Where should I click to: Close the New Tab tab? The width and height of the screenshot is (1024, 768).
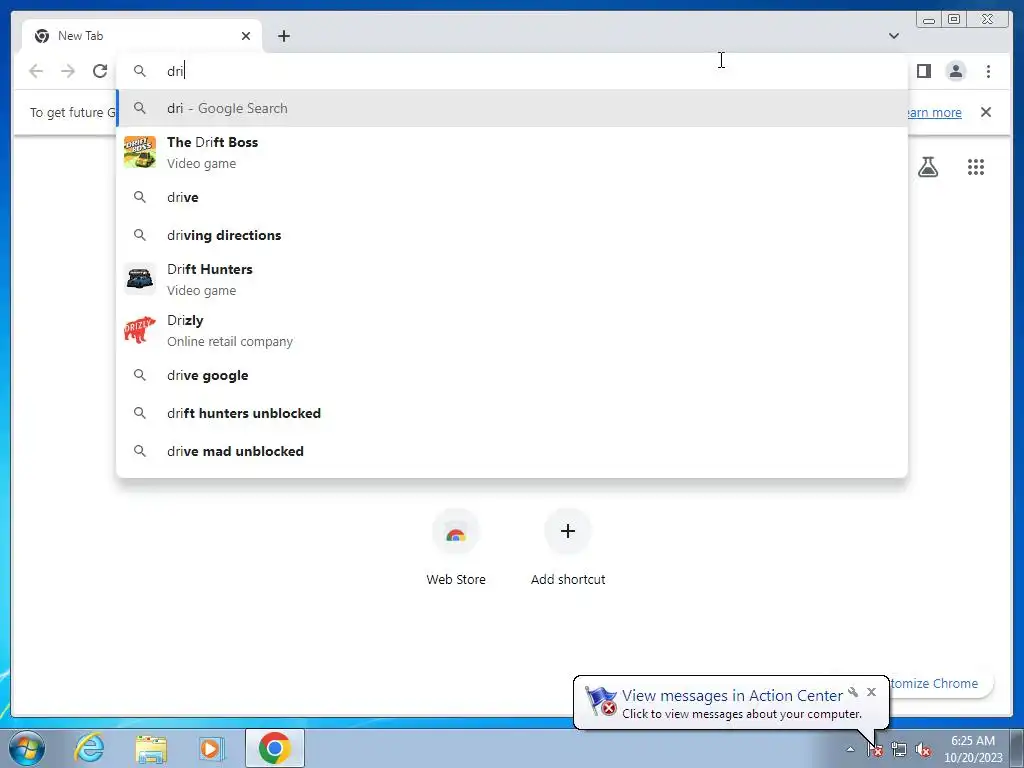(x=246, y=36)
